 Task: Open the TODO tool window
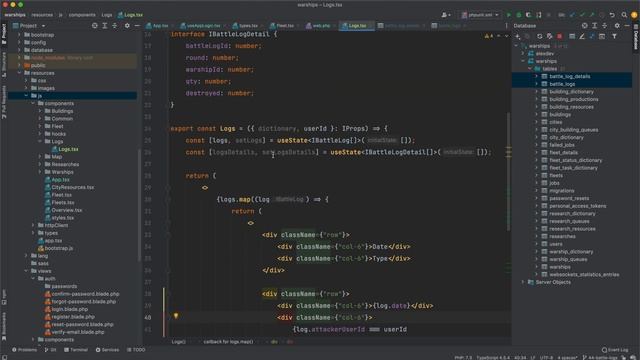136,350
